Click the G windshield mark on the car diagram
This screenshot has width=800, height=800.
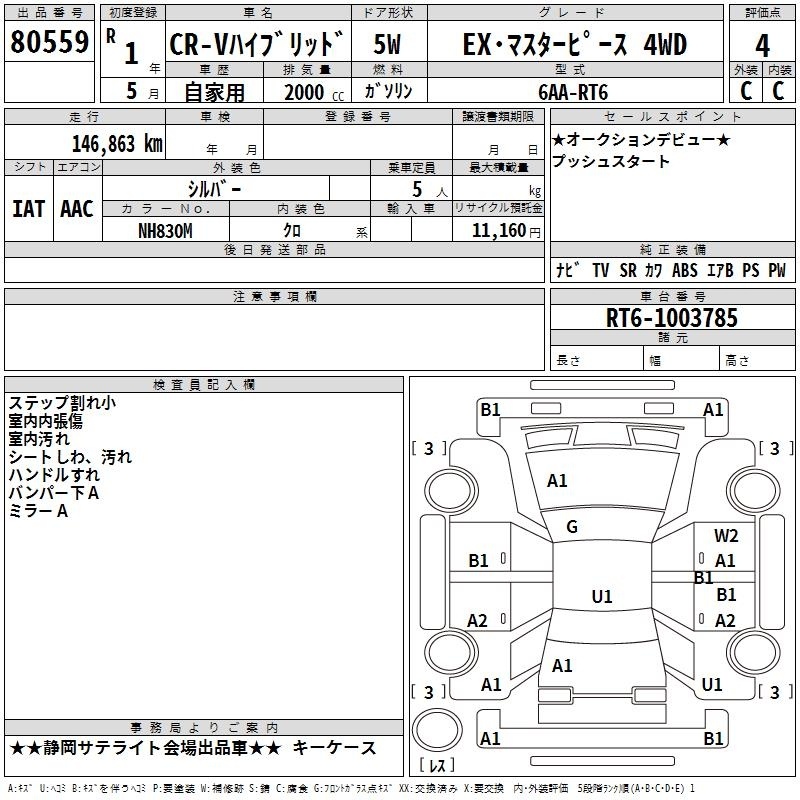point(572,527)
